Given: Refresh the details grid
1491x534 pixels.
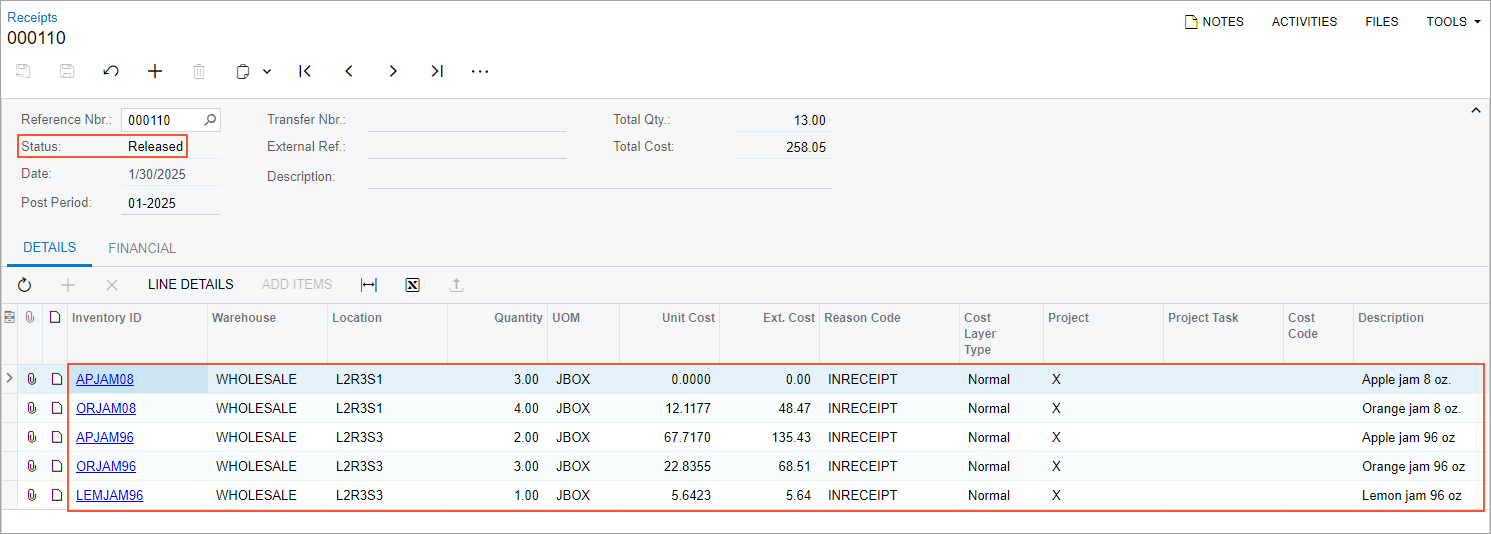Looking at the screenshot, I should tap(25, 285).
